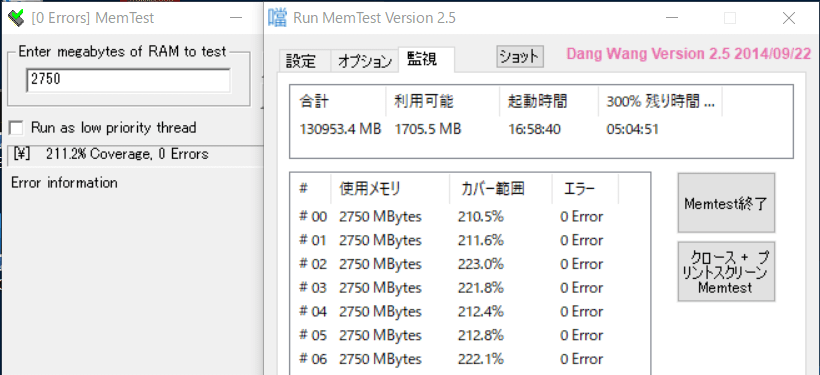This screenshot has width=820, height=375.
Task: Click the 211.6% coverage value
Action: [x=482, y=241]
